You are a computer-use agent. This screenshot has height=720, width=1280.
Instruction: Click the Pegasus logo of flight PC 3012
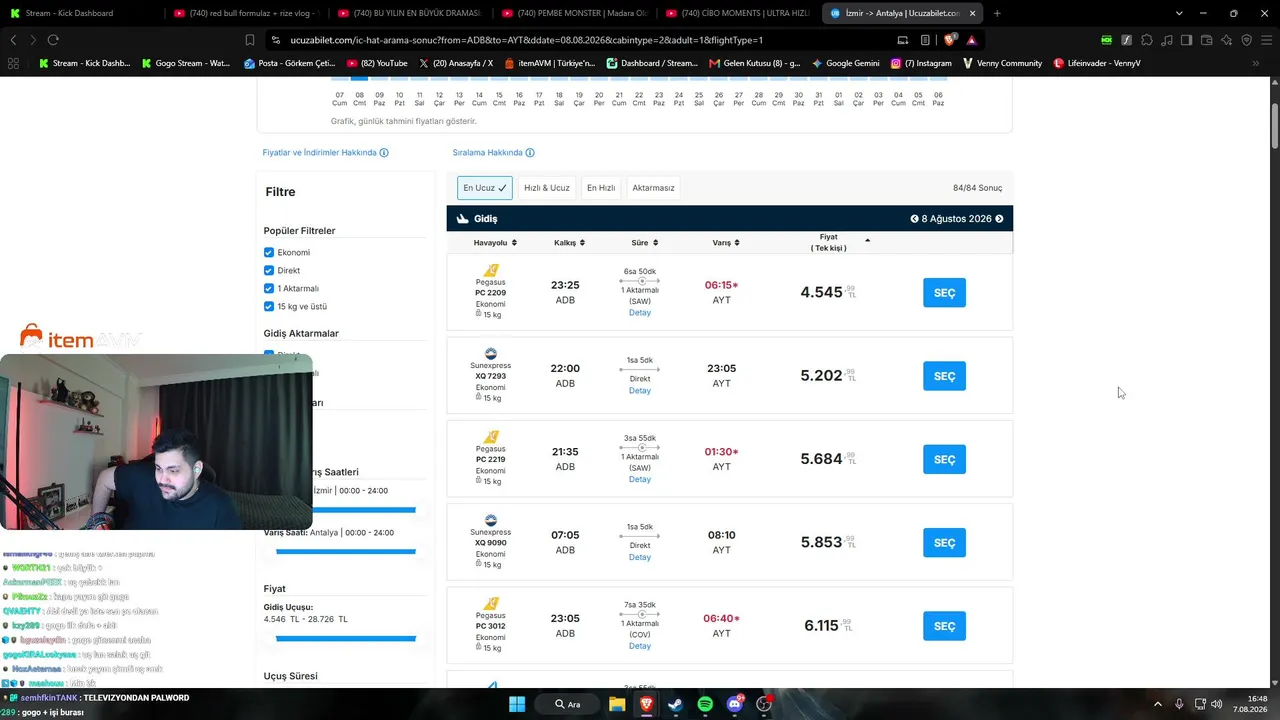pyautogui.click(x=491, y=604)
